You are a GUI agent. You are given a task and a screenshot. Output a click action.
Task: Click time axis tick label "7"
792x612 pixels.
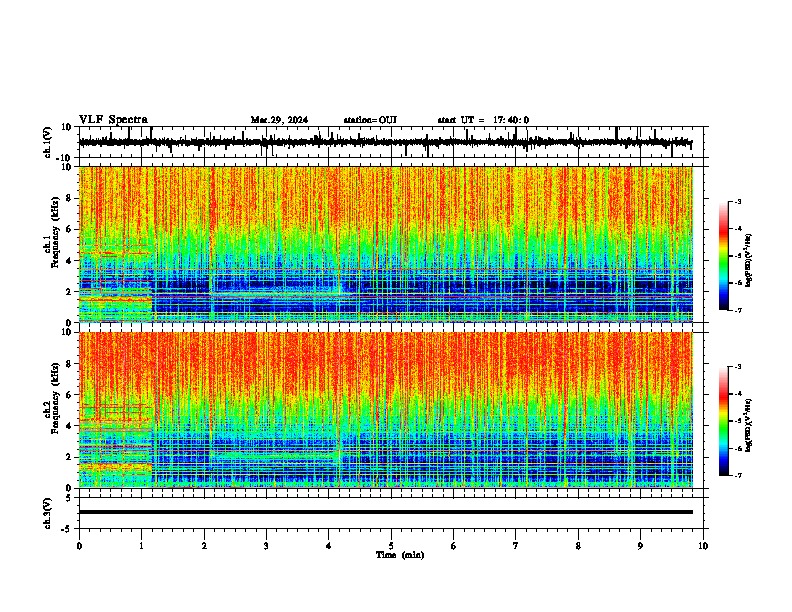point(516,546)
